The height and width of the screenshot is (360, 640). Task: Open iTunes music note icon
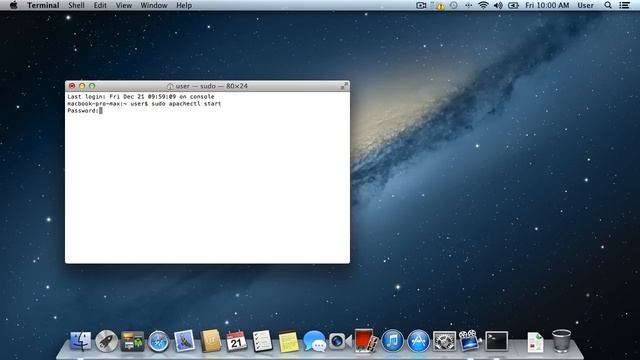[x=392, y=341]
